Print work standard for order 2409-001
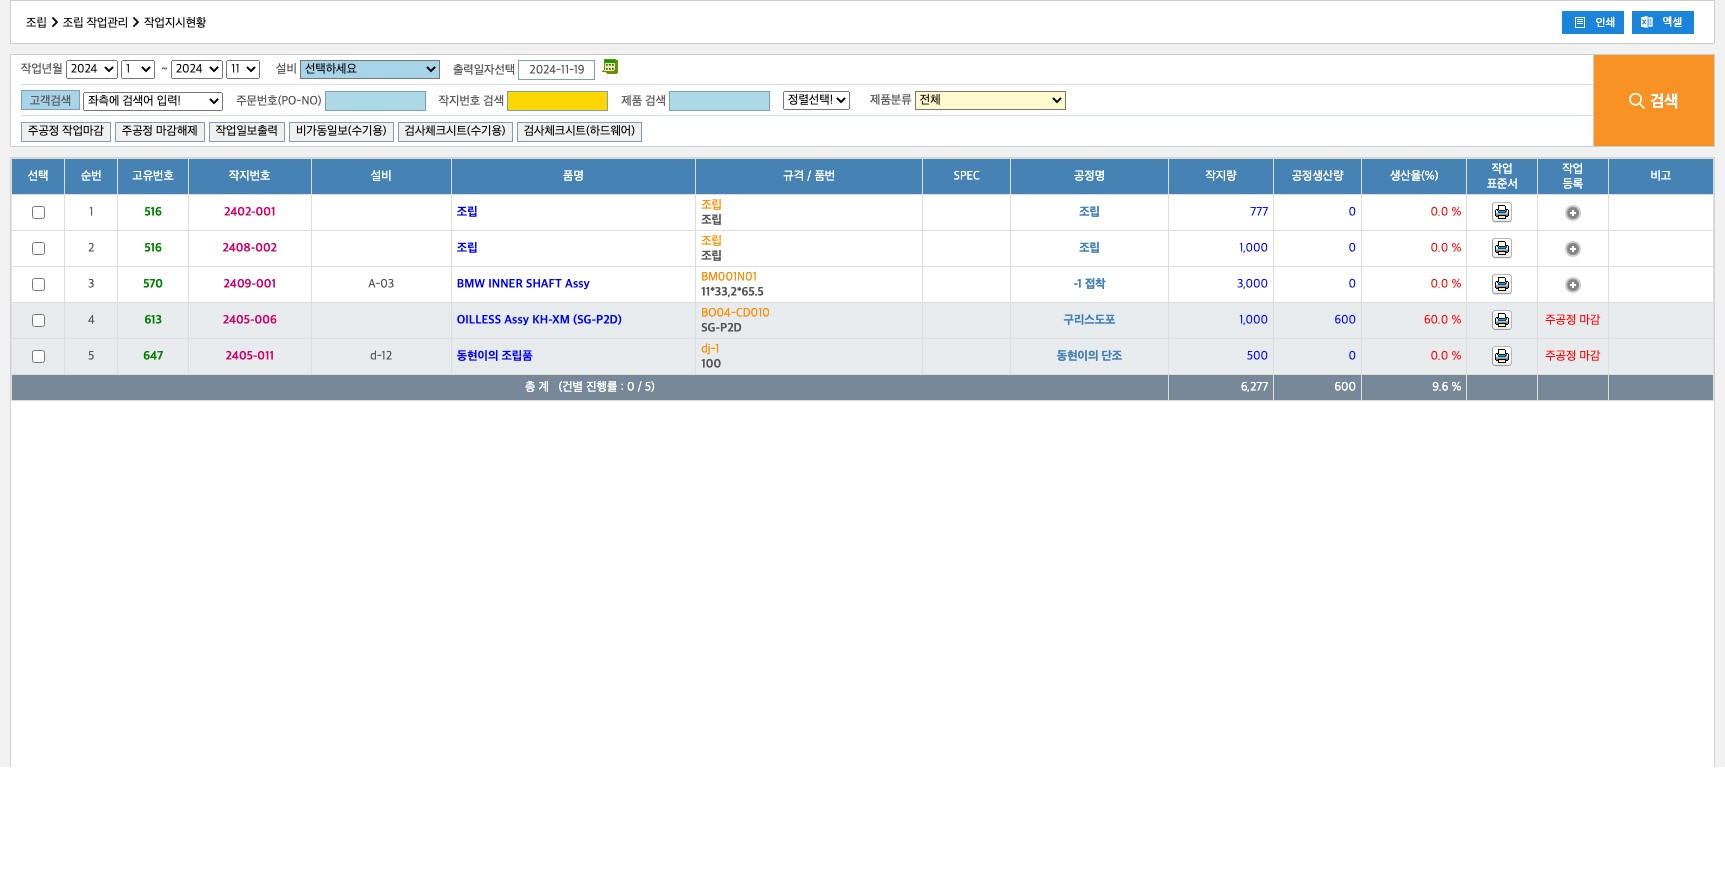 (x=1501, y=284)
